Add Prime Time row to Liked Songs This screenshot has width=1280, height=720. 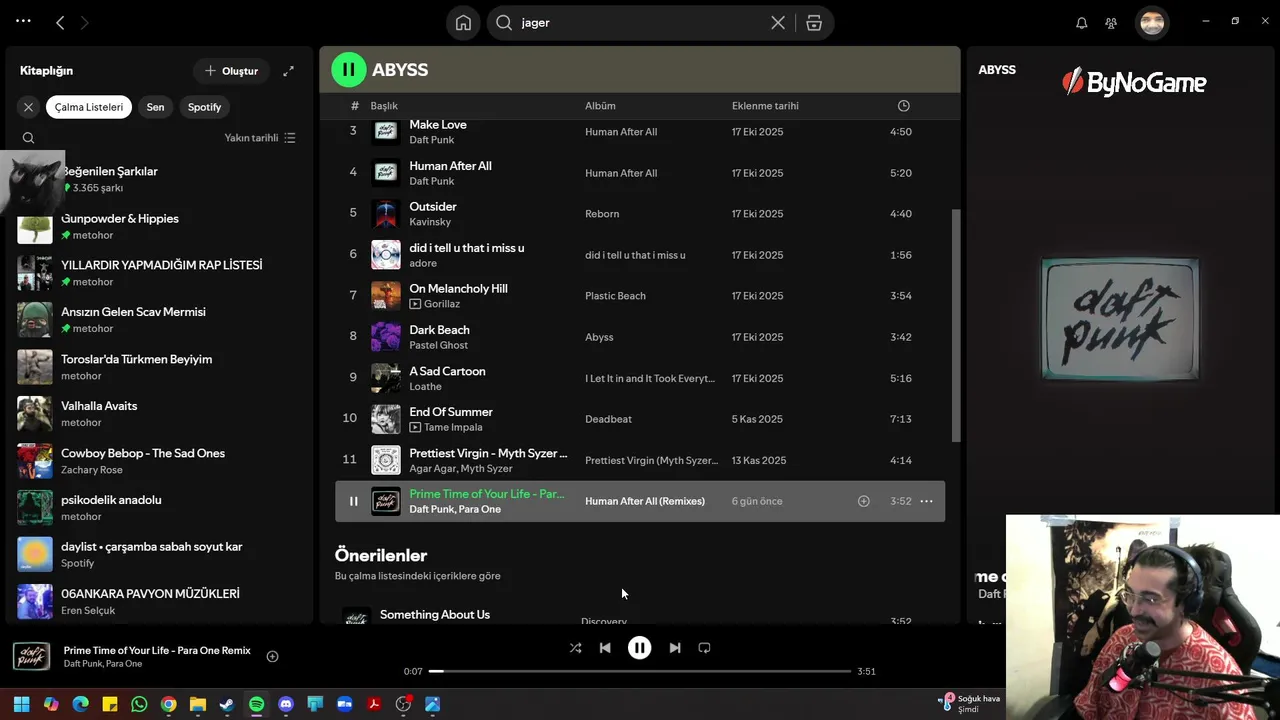point(864,501)
